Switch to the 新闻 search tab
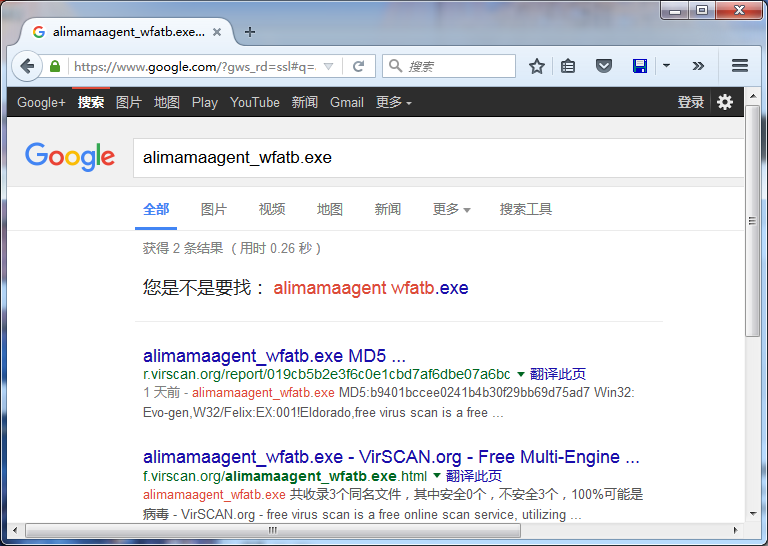Image resolution: width=768 pixels, height=546 pixels. click(387, 209)
